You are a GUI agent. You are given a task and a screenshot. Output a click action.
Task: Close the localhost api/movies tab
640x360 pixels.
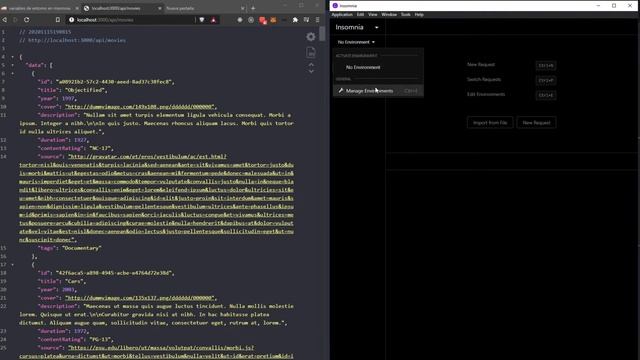pos(160,8)
